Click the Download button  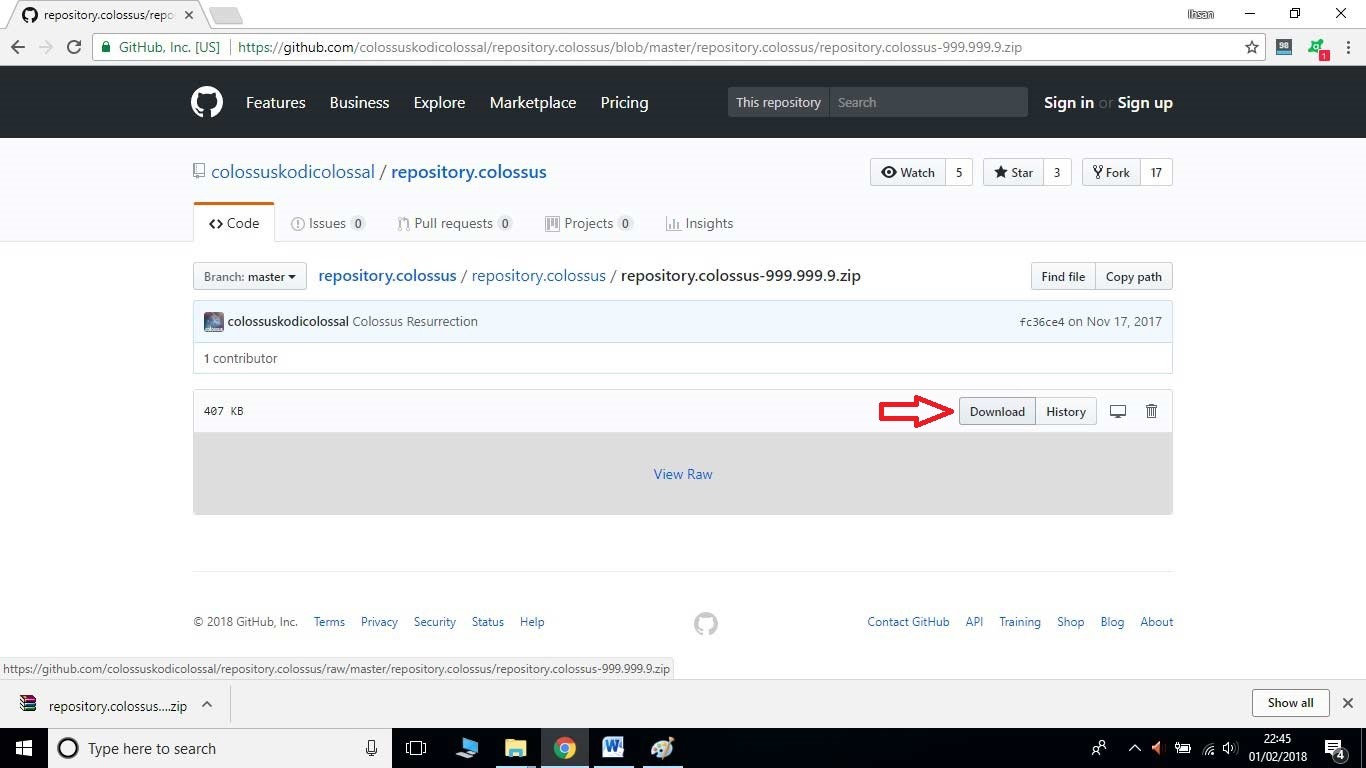click(996, 411)
